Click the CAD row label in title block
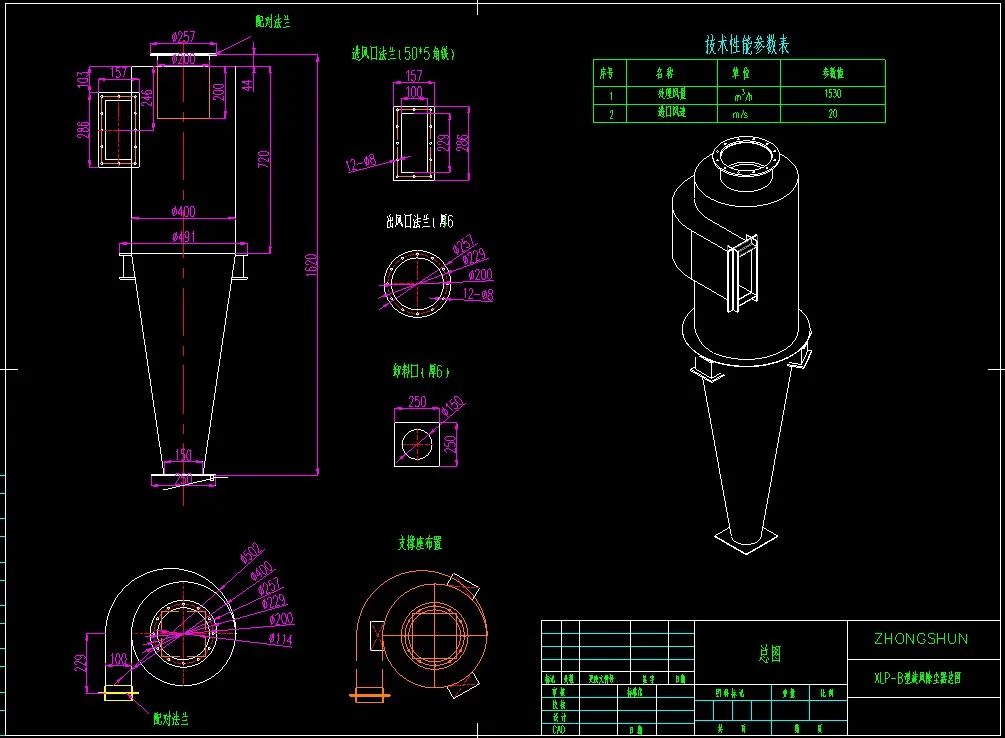Image resolution: width=1005 pixels, height=738 pixels. click(559, 730)
